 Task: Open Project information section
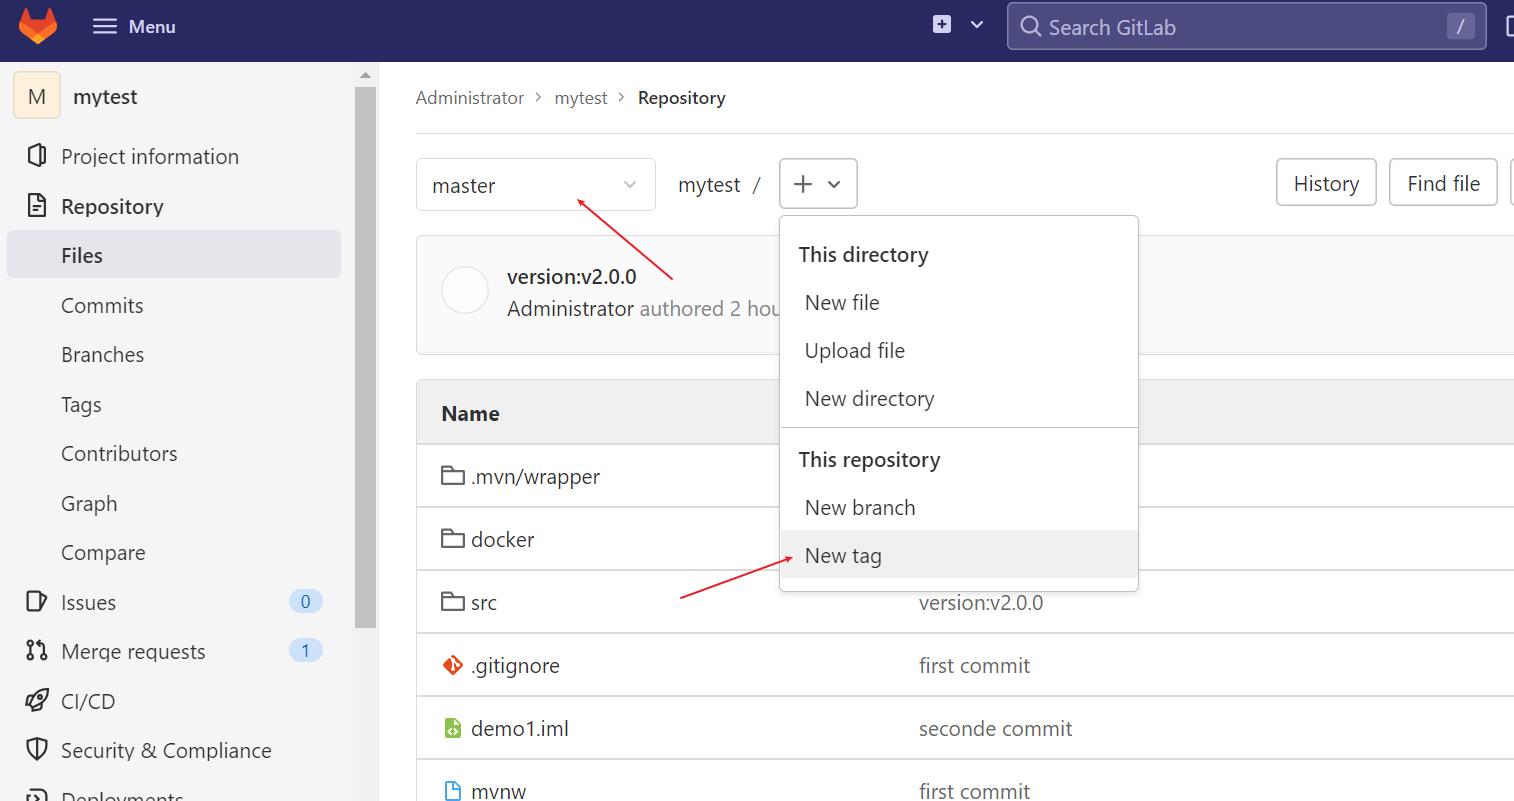(x=150, y=157)
